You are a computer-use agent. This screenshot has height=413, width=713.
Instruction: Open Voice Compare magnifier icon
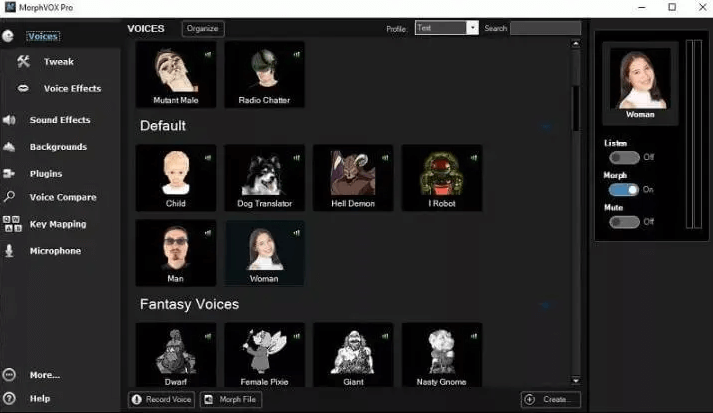[10, 197]
